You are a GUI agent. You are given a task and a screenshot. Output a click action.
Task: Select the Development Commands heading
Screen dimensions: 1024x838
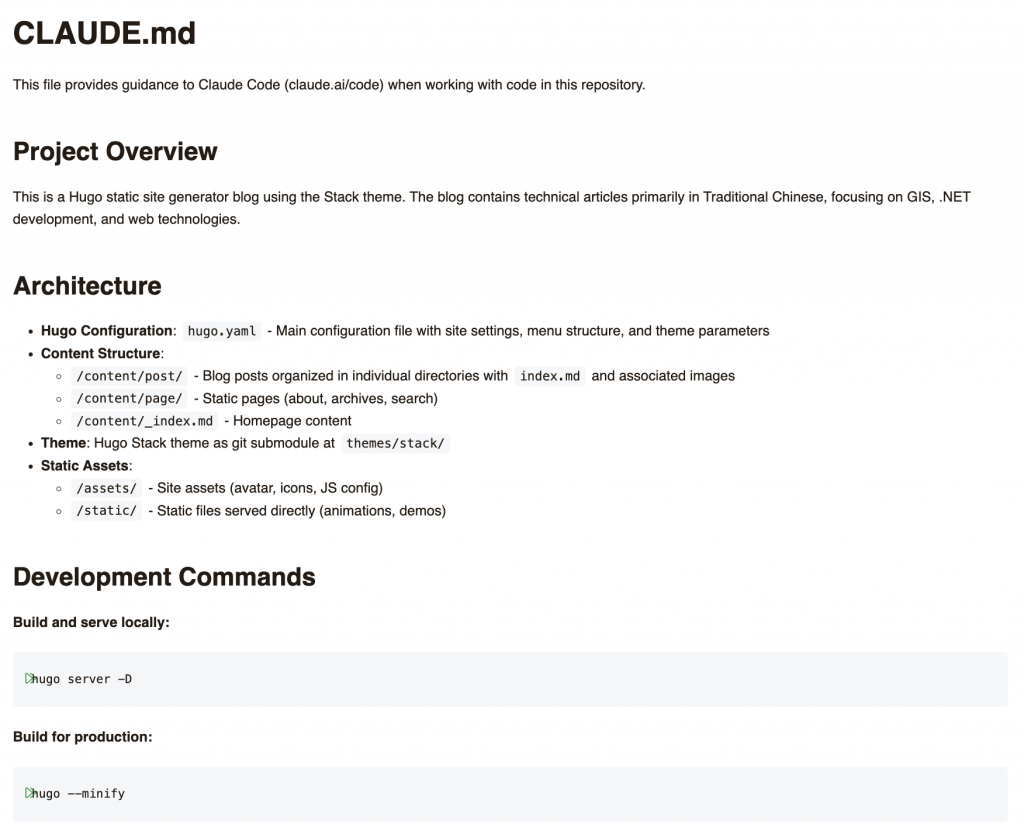(x=164, y=577)
